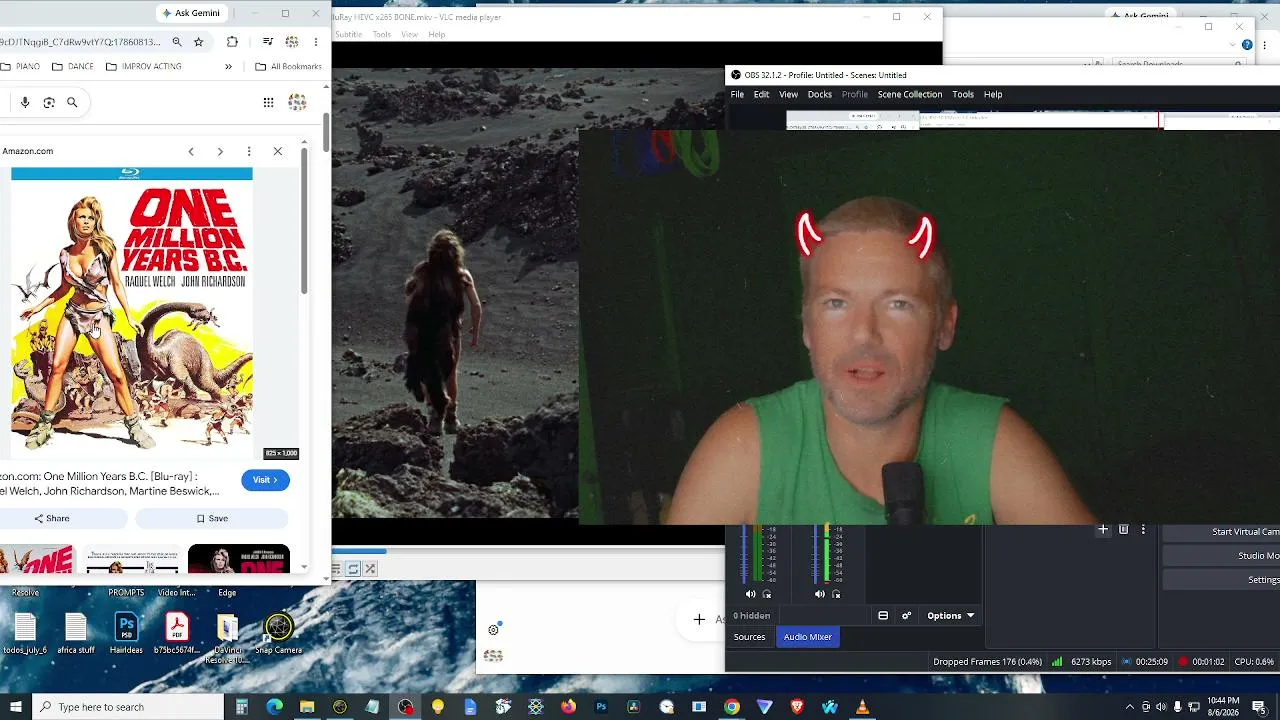Toggle VLC loop button
This screenshot has width=1280, height=720.
click(x=353, y=569)
